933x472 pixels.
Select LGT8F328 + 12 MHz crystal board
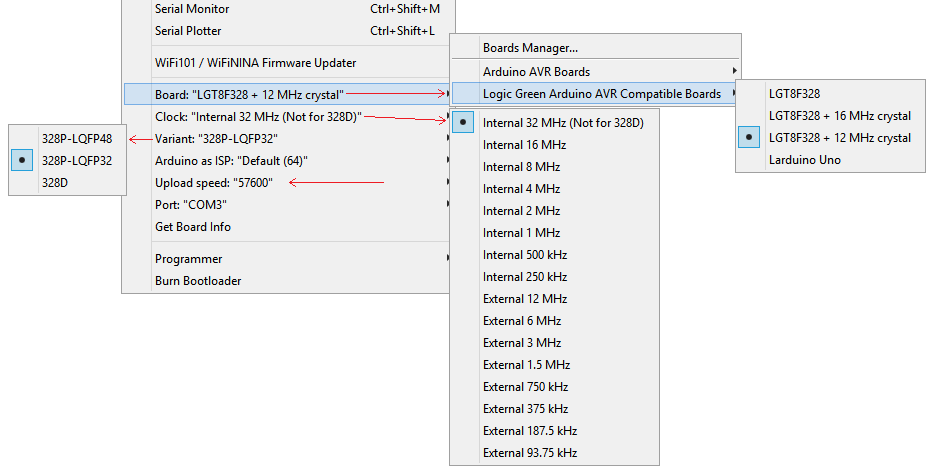pyautogui.click(x=831, y=137)
